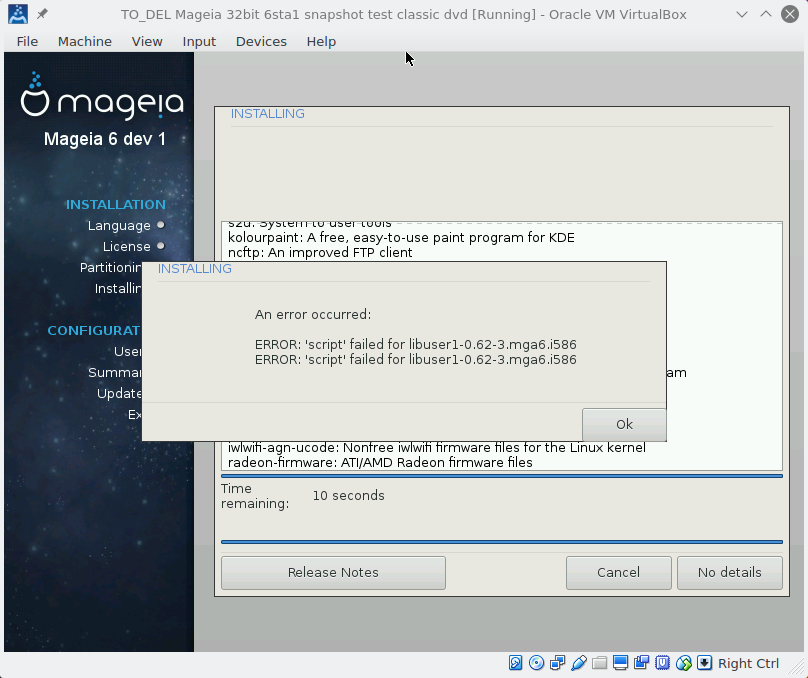Click the keyboard capture down-arrow icon
The image size is (808, 678).
coord(704,663)
